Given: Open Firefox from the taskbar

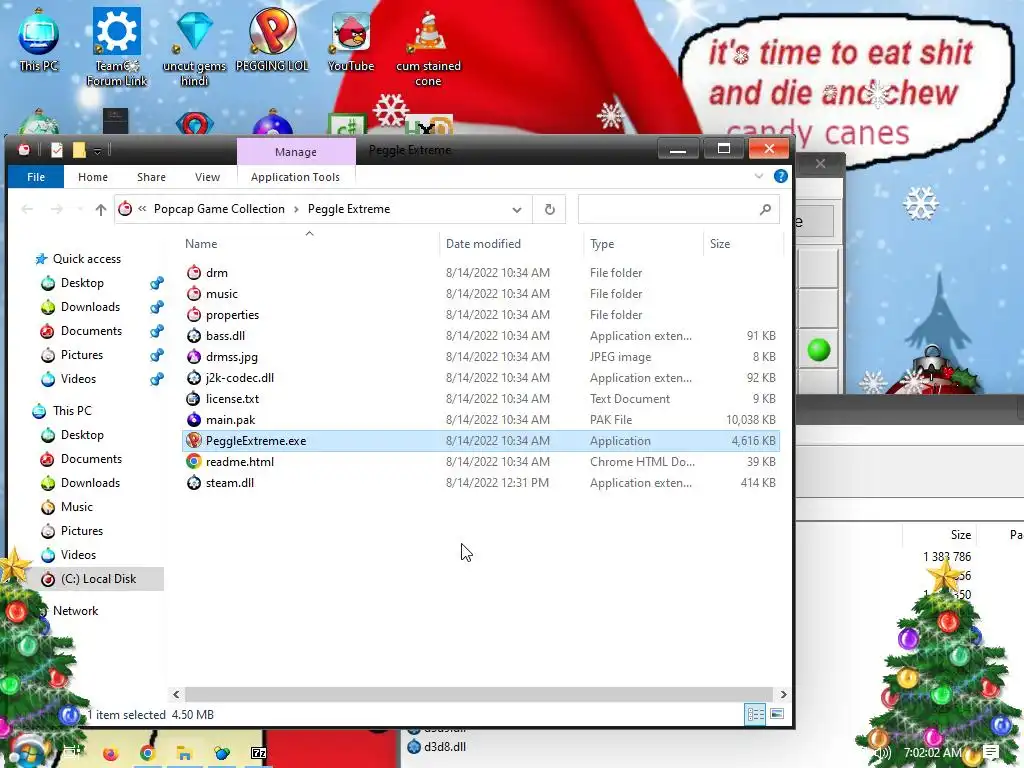Looking at the screenshot, I should click(110, 754).
